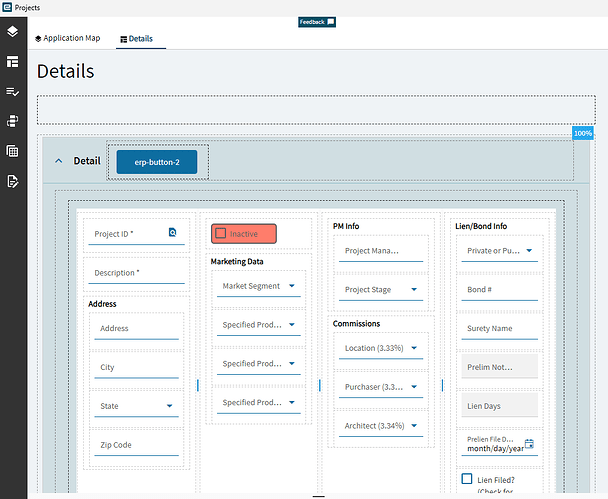Click the Feedback button
The height and width of the screenshot is (499, 608).
point(317,22)
